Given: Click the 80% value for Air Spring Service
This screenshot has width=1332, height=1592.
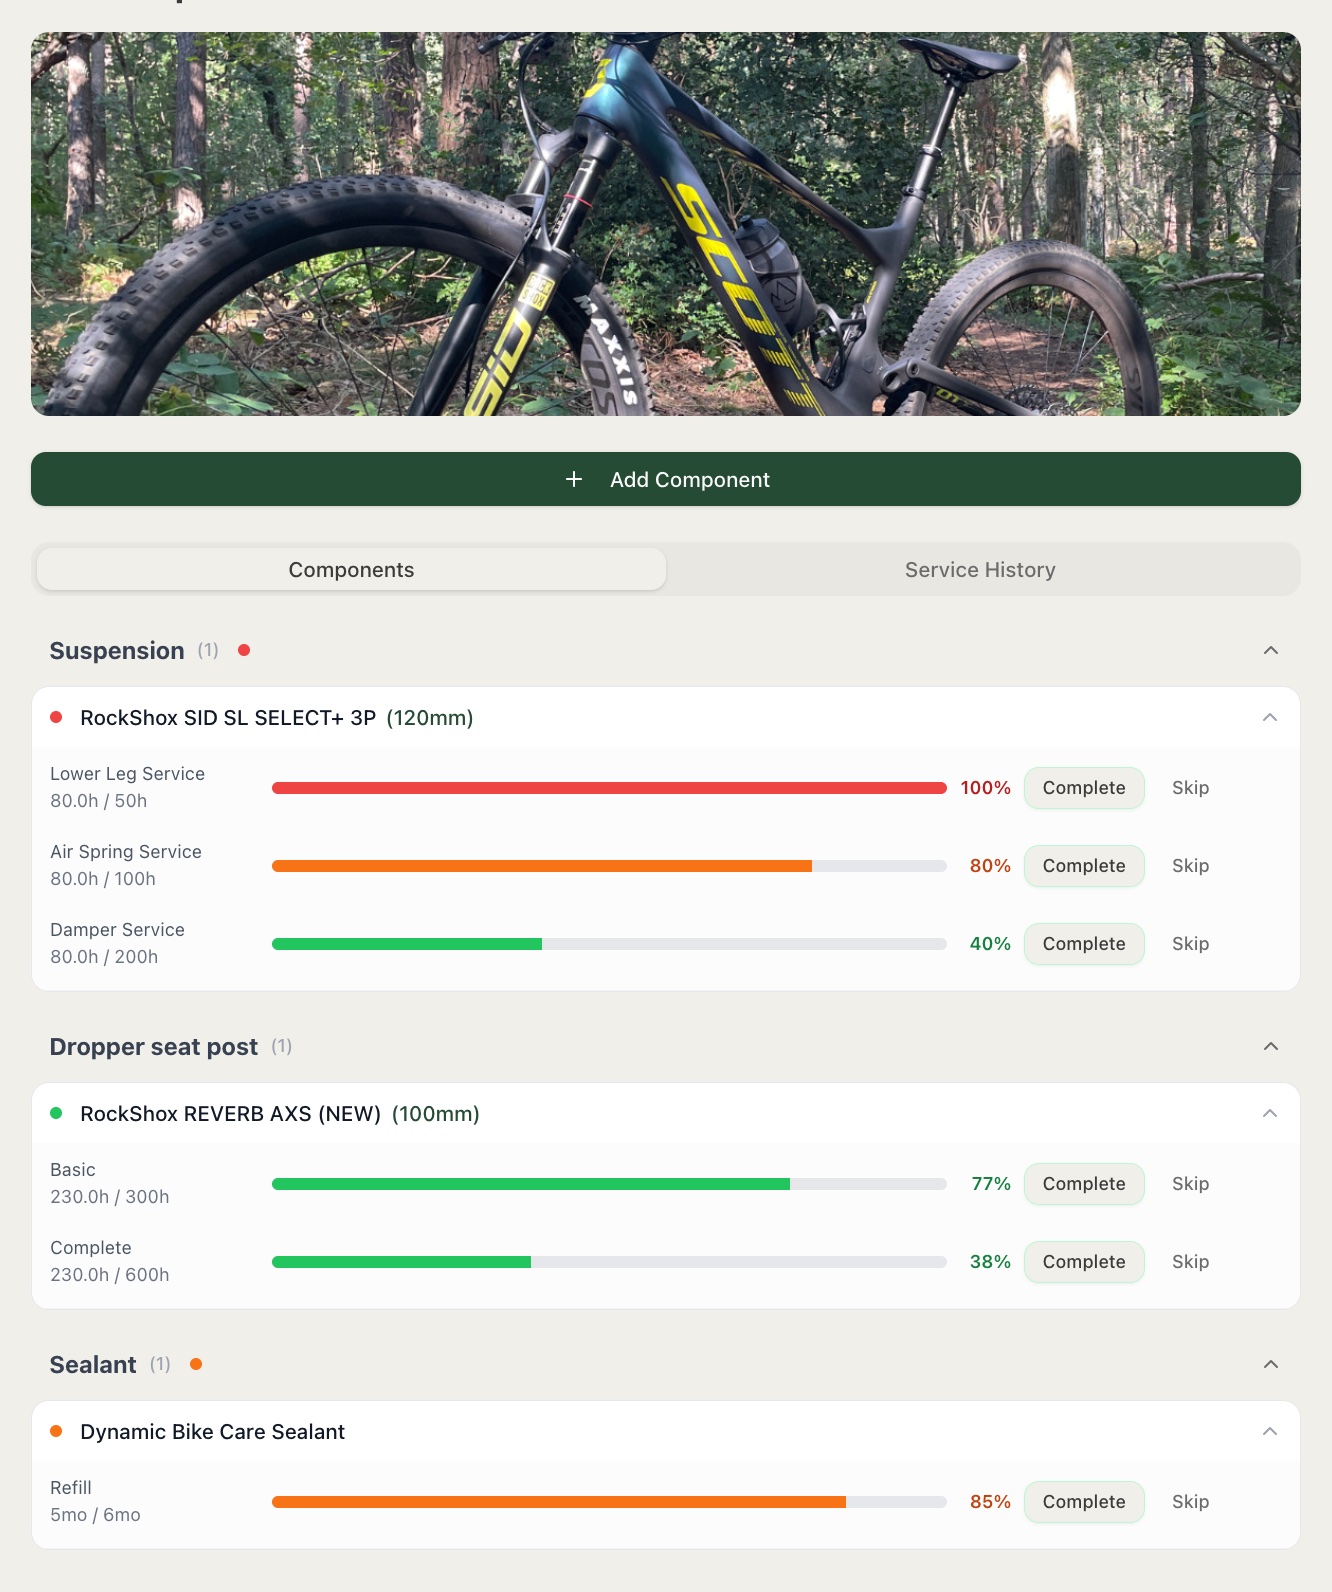Looking at the screenshot, I should [x=990, y=866].
